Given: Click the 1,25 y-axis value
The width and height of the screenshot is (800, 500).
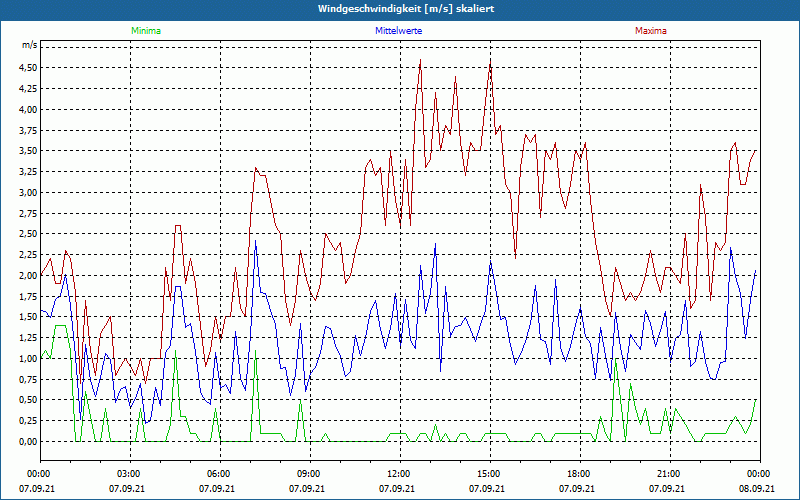Looking at the screenshot, I should 28,338.
